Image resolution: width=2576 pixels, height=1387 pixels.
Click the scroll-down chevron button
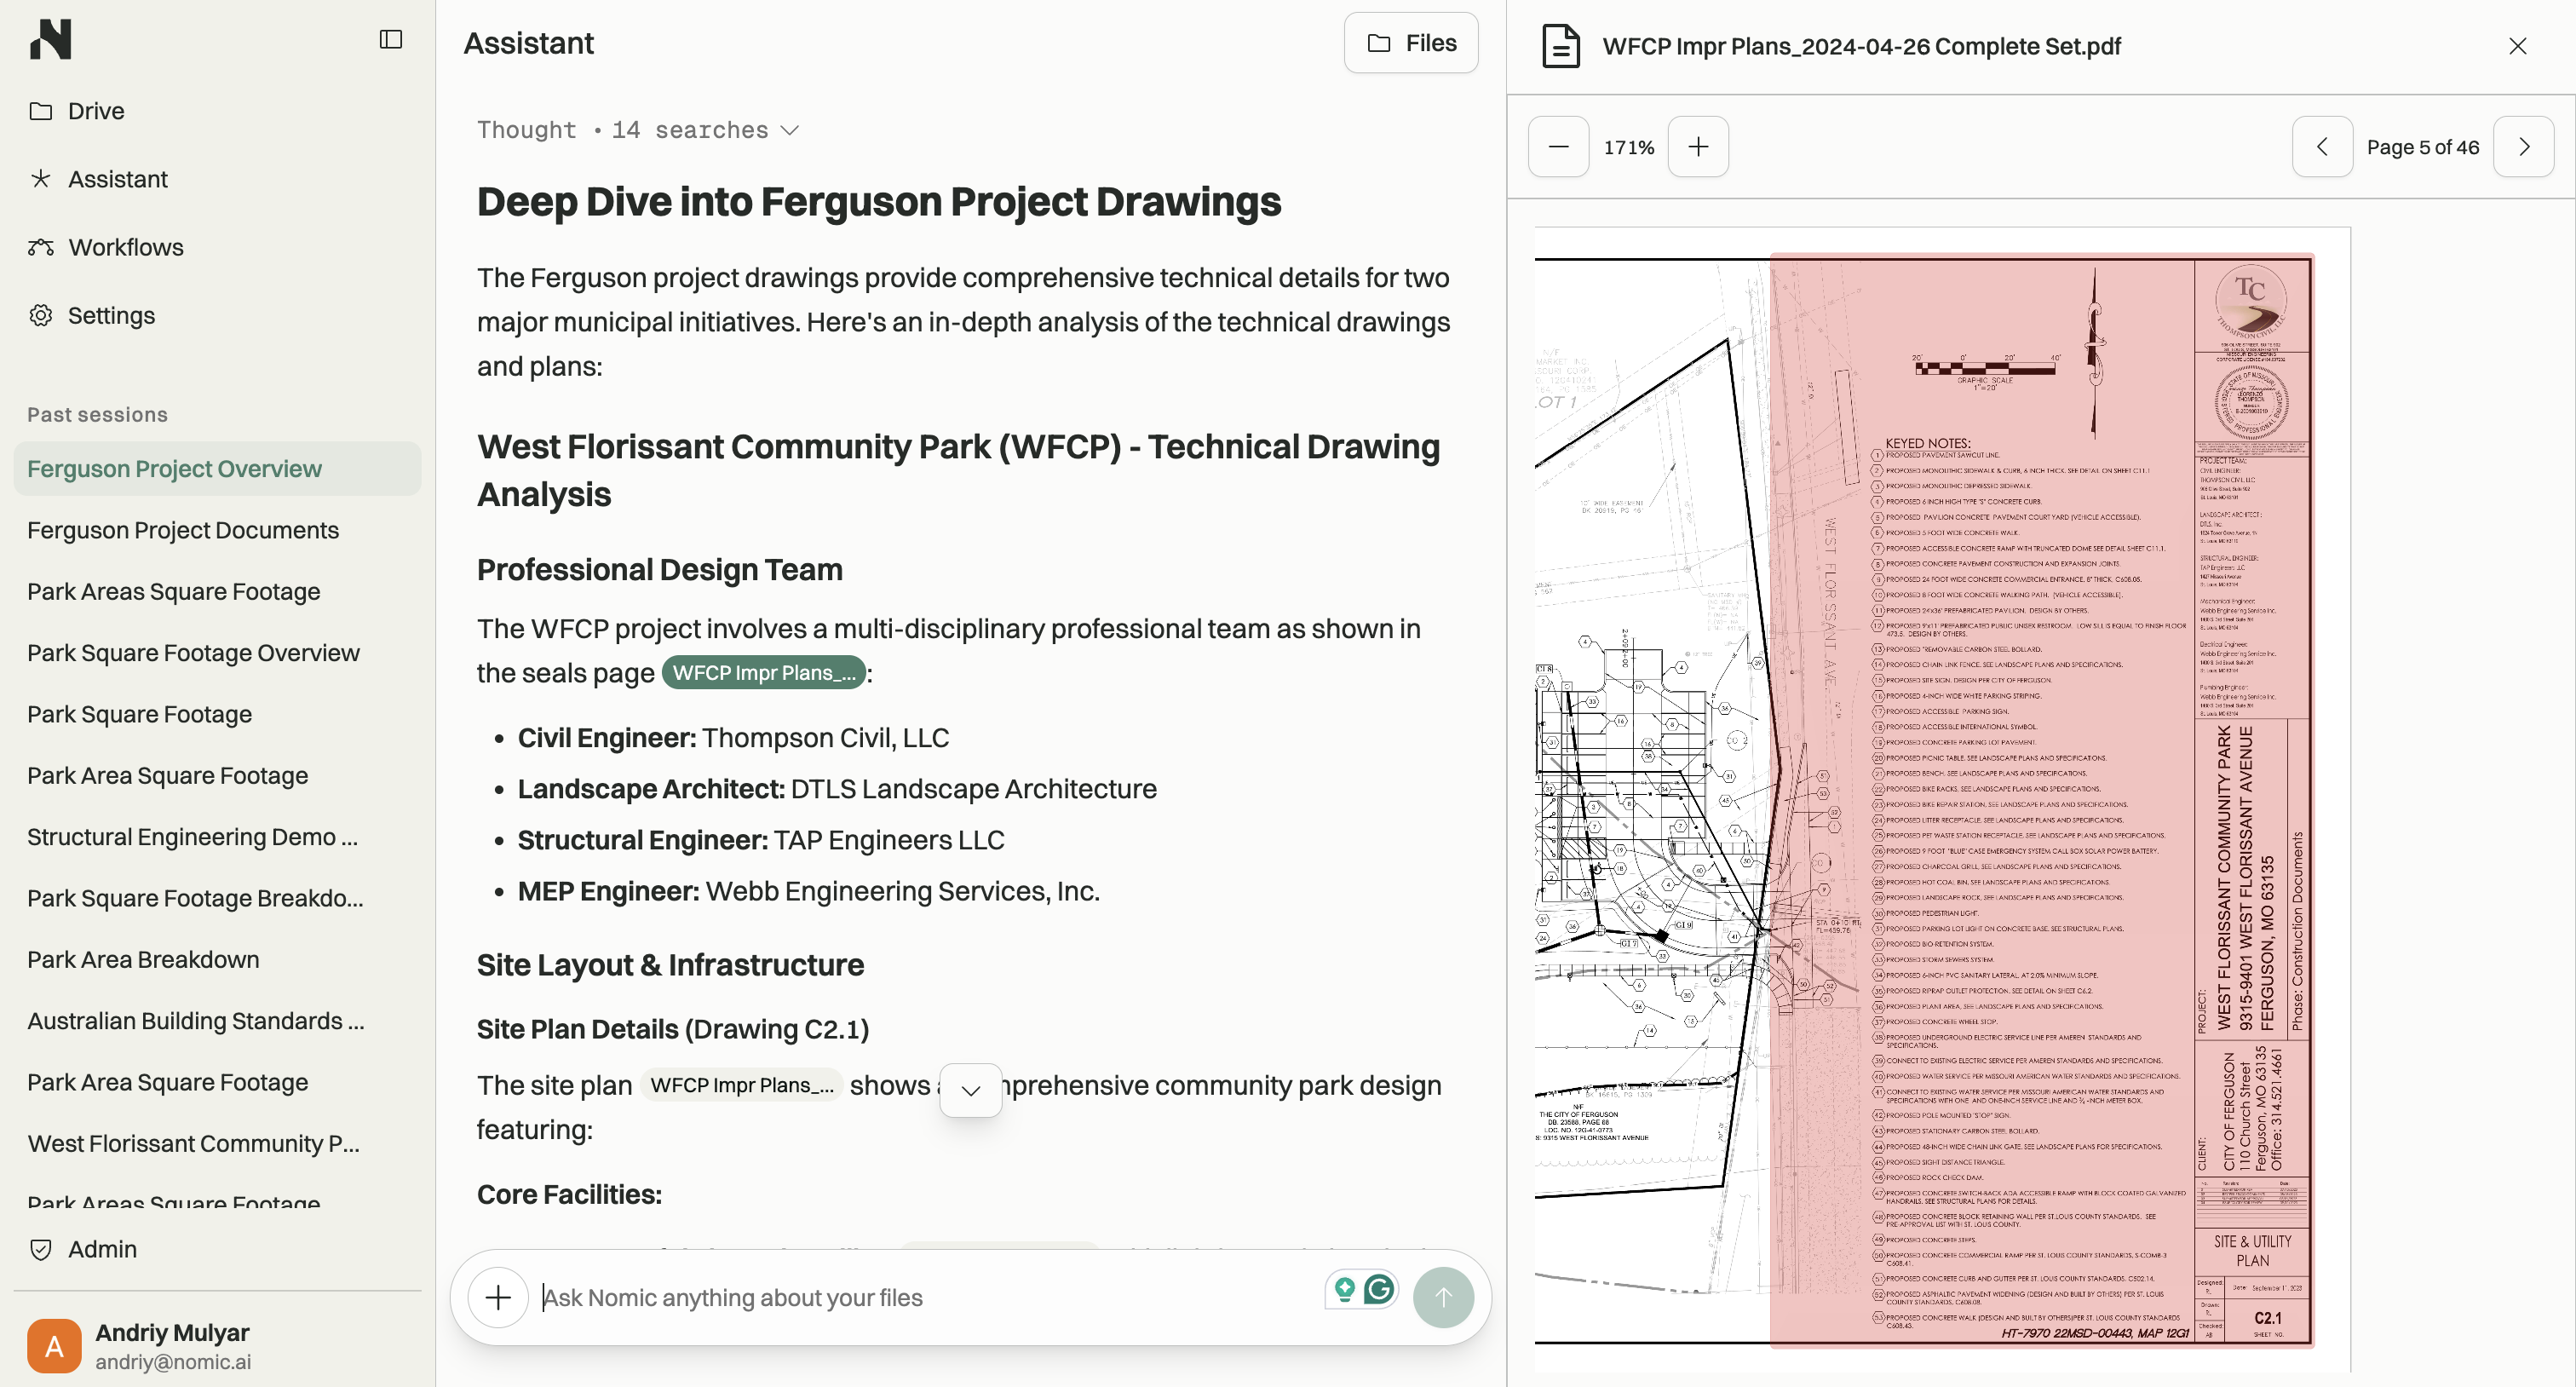(970, 1090)
